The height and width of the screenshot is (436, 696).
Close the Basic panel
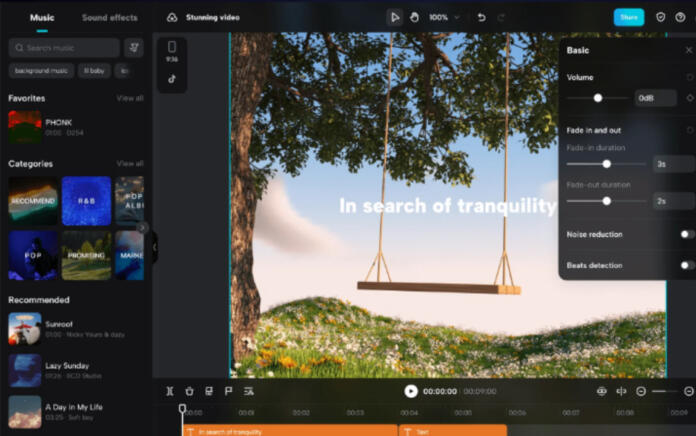pyautogui.click(x=688, y=50)
